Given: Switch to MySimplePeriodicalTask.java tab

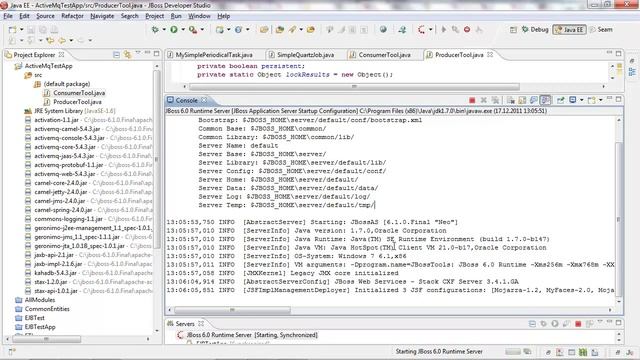Looking at the screenshot, I should coord(209,55).
